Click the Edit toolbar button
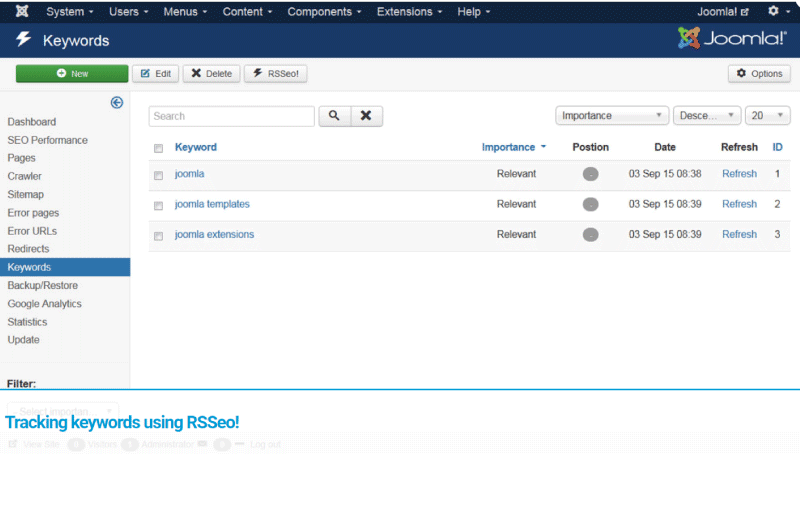 (156, 73)
